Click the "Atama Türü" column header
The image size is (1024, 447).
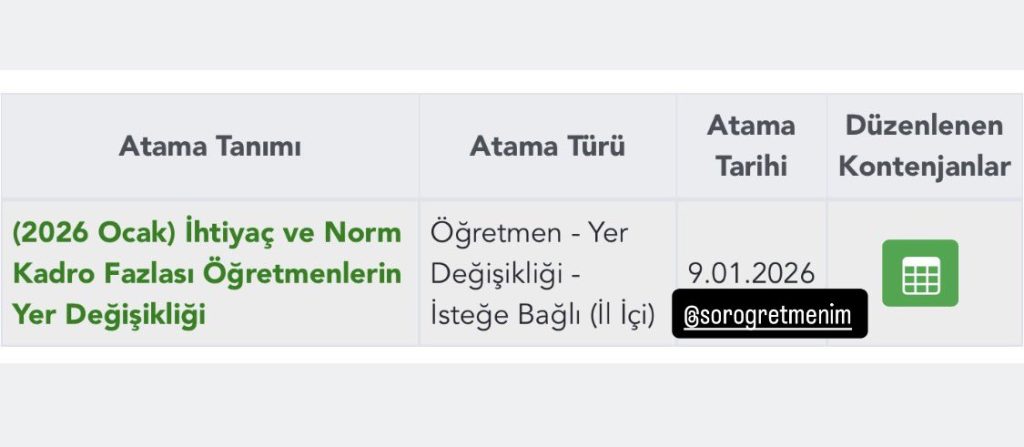pos(547,147)
